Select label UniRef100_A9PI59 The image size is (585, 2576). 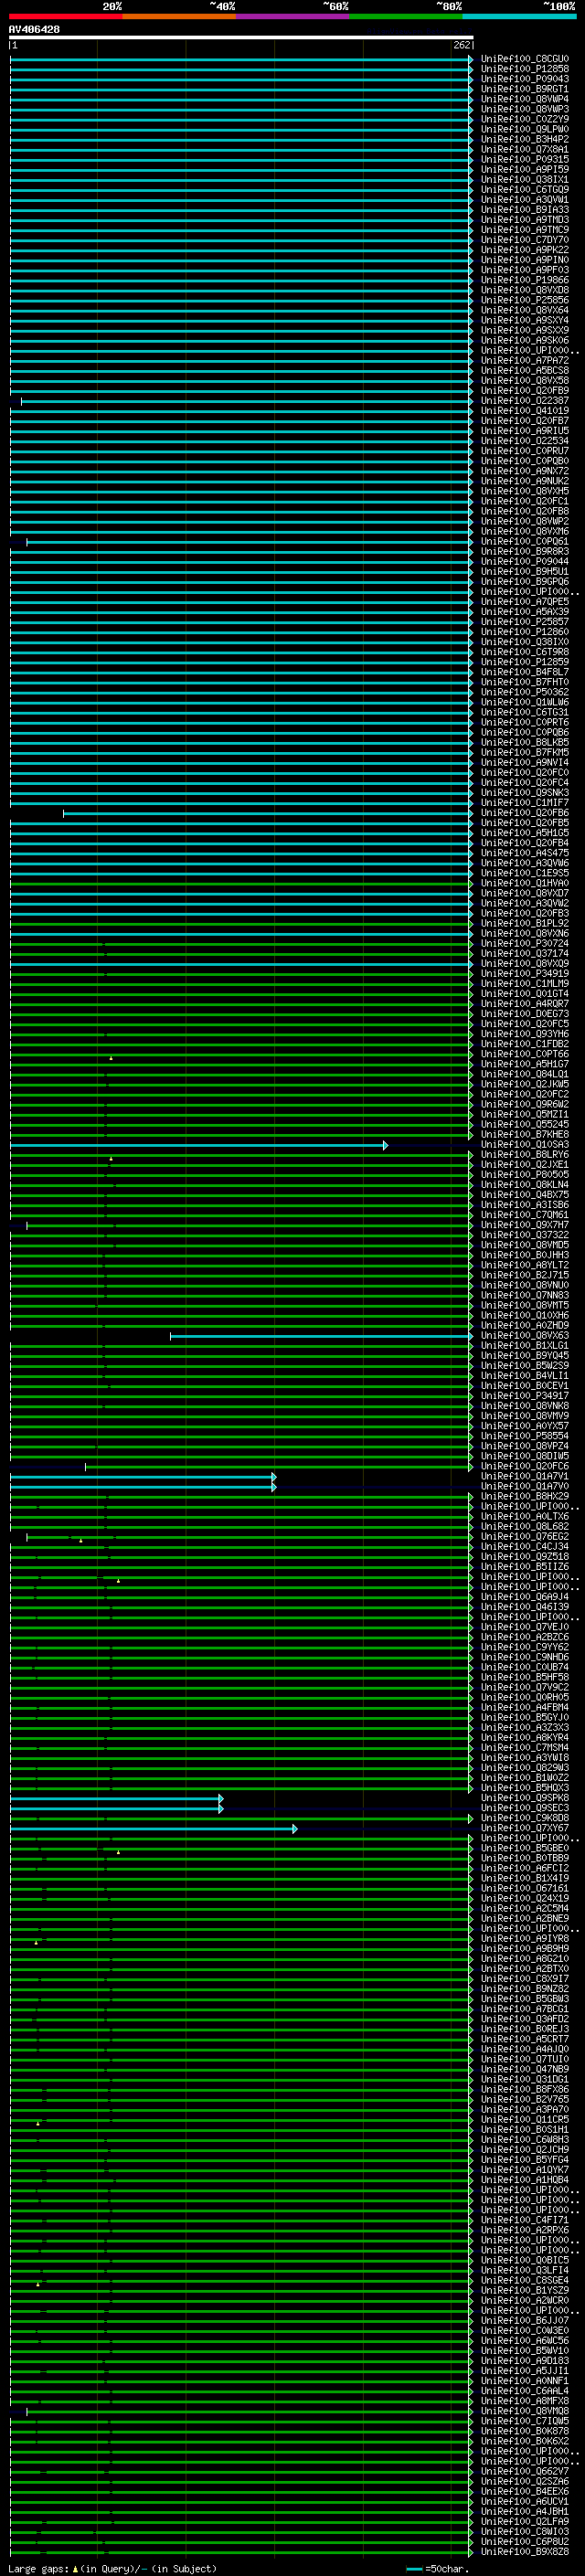pyautogui.click(x=525, y=169)
